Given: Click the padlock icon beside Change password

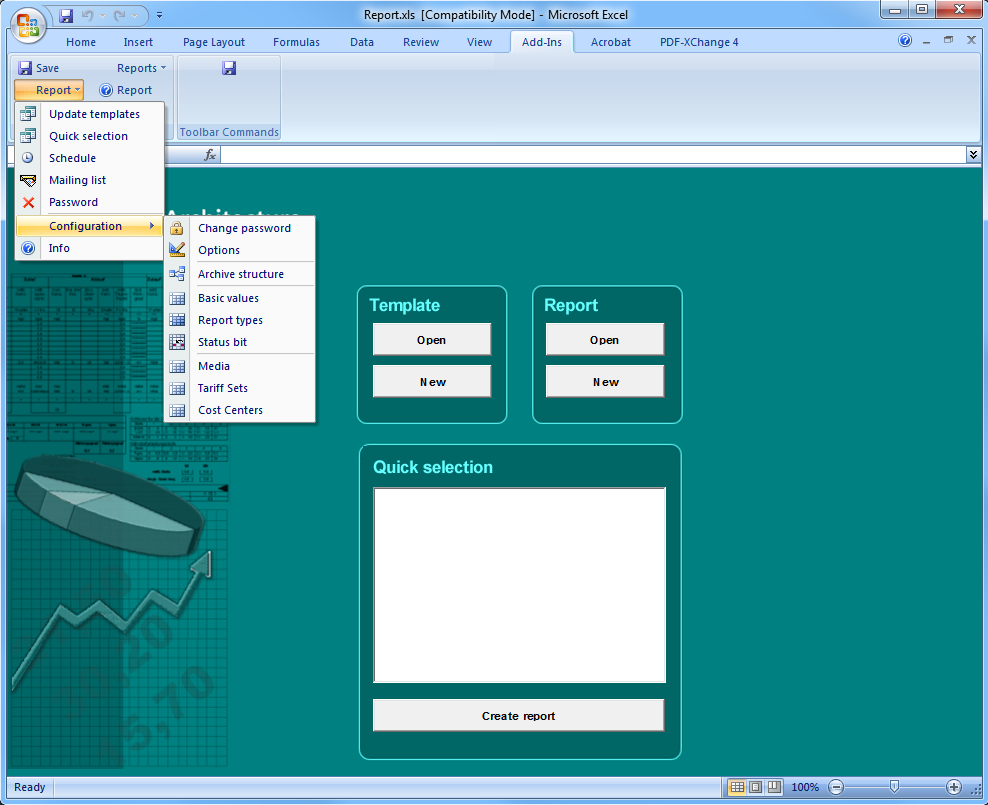Looking at the screenshot, I should tap(177, 228).
